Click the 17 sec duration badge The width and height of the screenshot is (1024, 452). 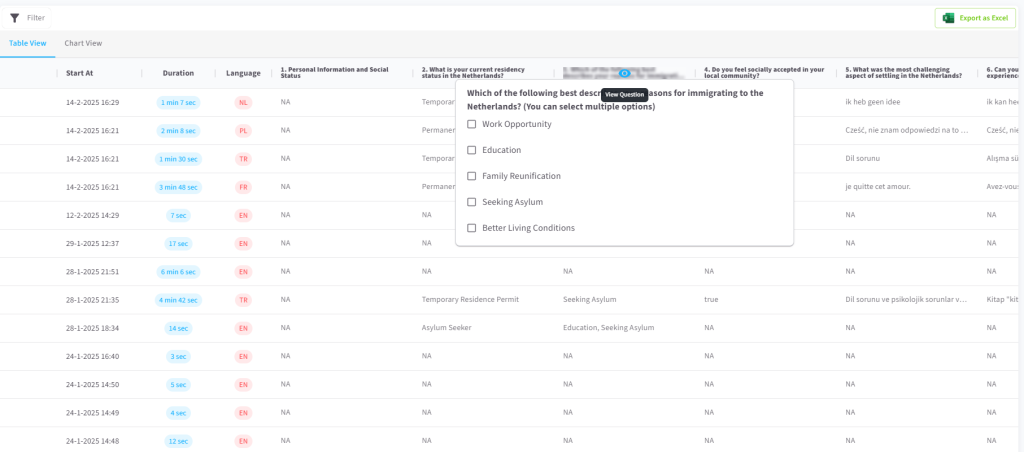pos(178,244)
